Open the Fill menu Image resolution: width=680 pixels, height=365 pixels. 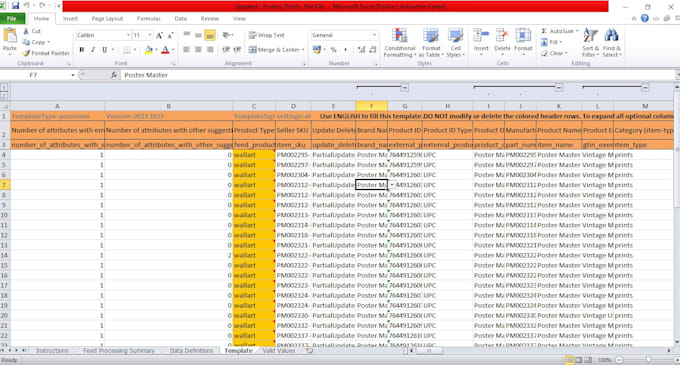(551, 42)
